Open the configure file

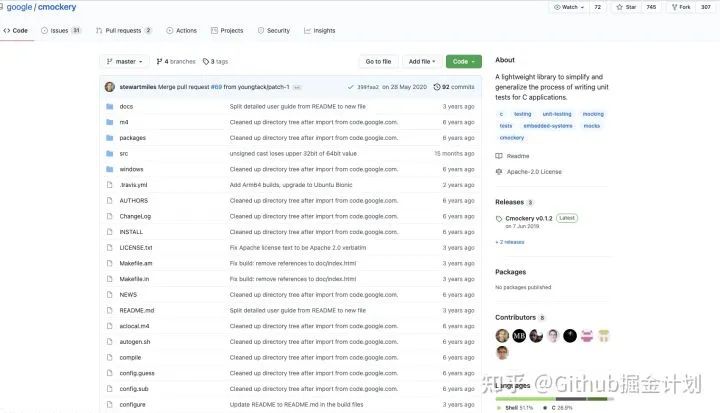coord(132,405)
